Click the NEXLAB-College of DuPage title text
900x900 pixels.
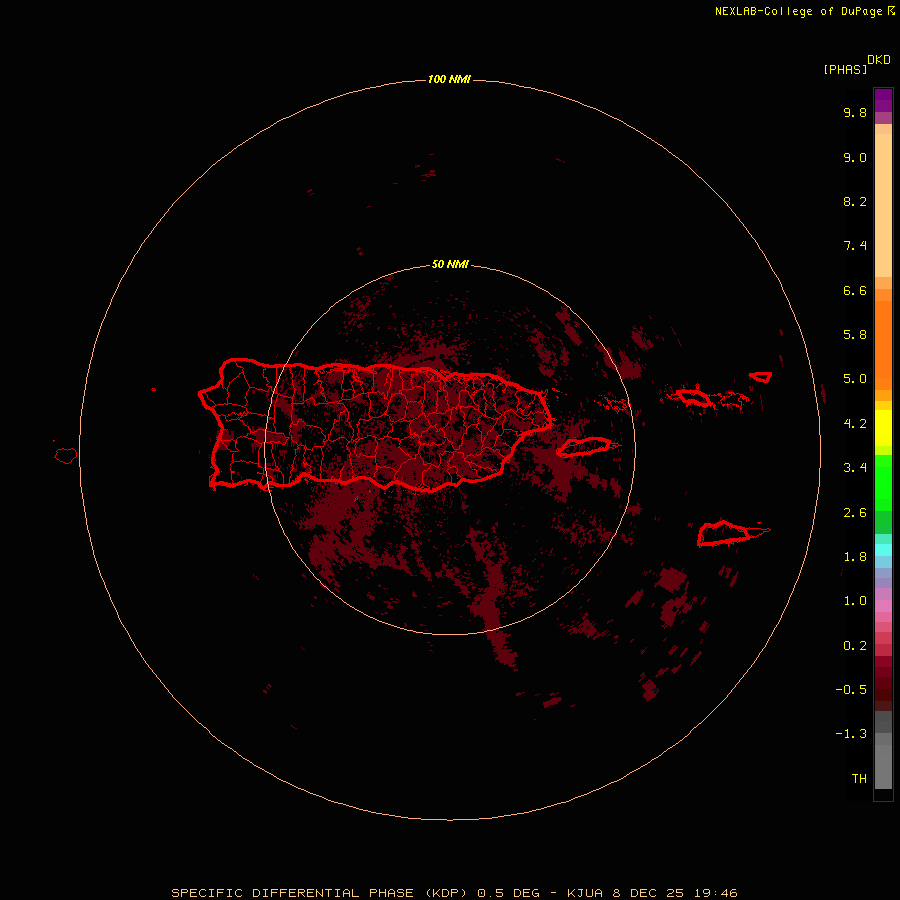(x=798, y=11)
